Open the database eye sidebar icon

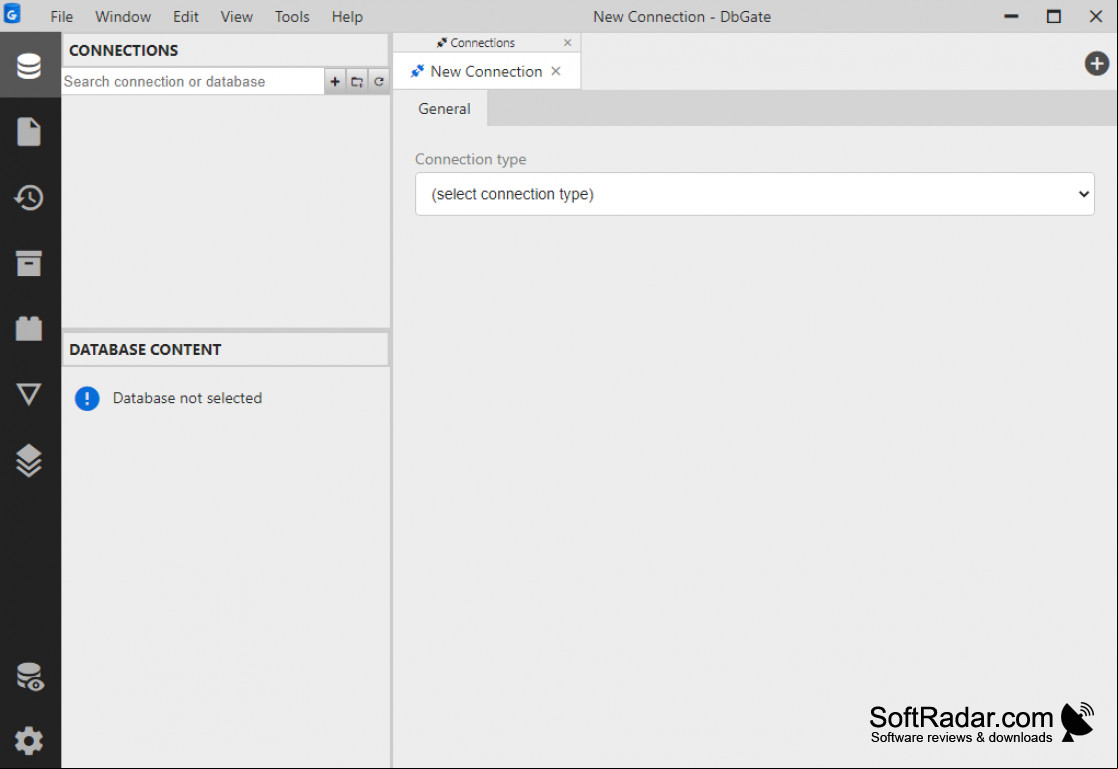(x=29, y=677)
